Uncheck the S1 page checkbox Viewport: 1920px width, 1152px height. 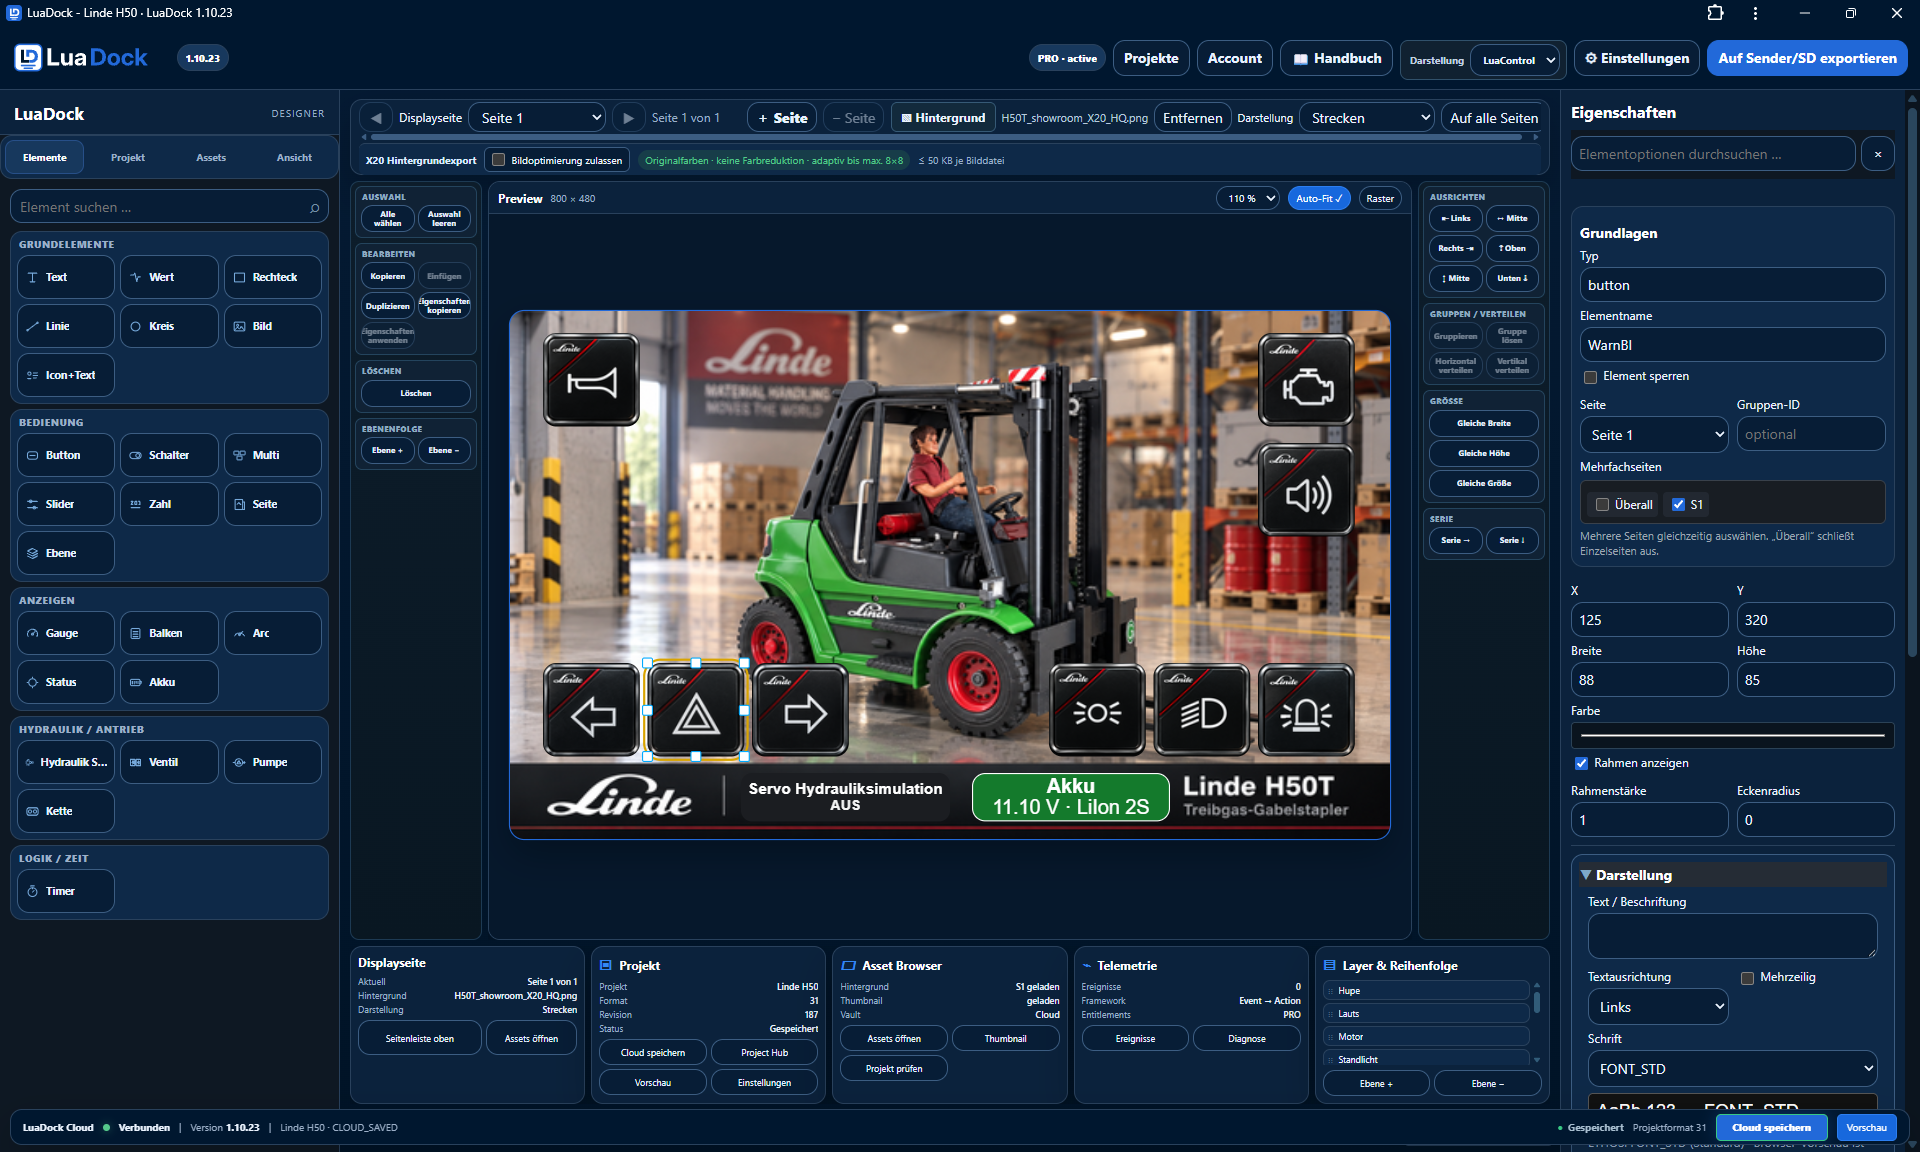pos(1678,505)
